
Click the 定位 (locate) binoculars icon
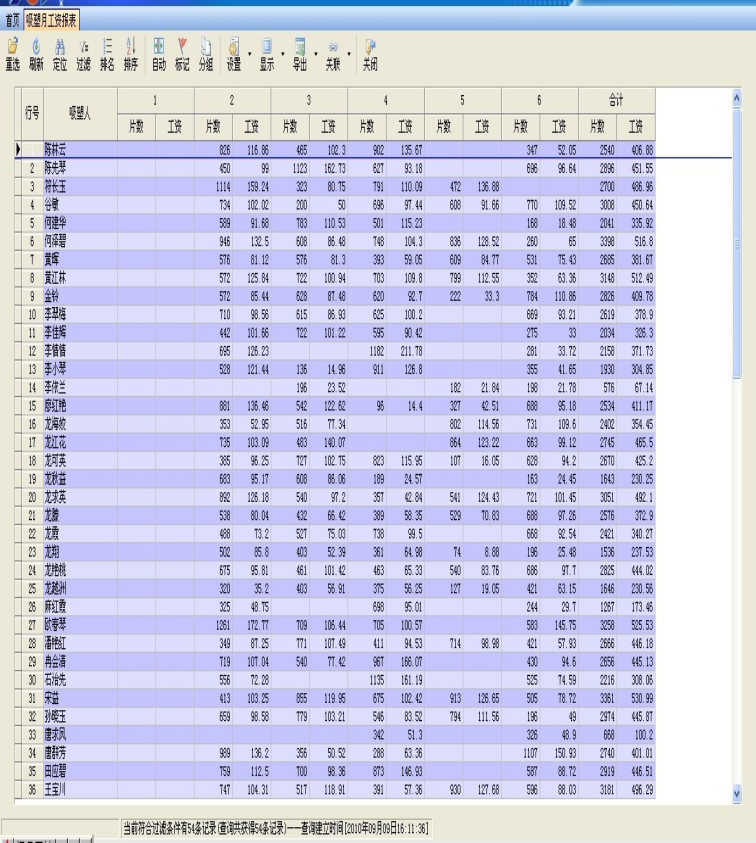[x=60, y=54]
